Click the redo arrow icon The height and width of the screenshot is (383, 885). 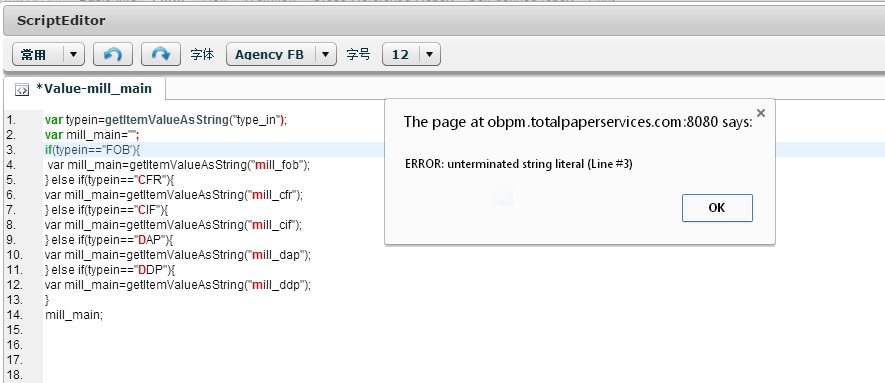tap(161, 54)
